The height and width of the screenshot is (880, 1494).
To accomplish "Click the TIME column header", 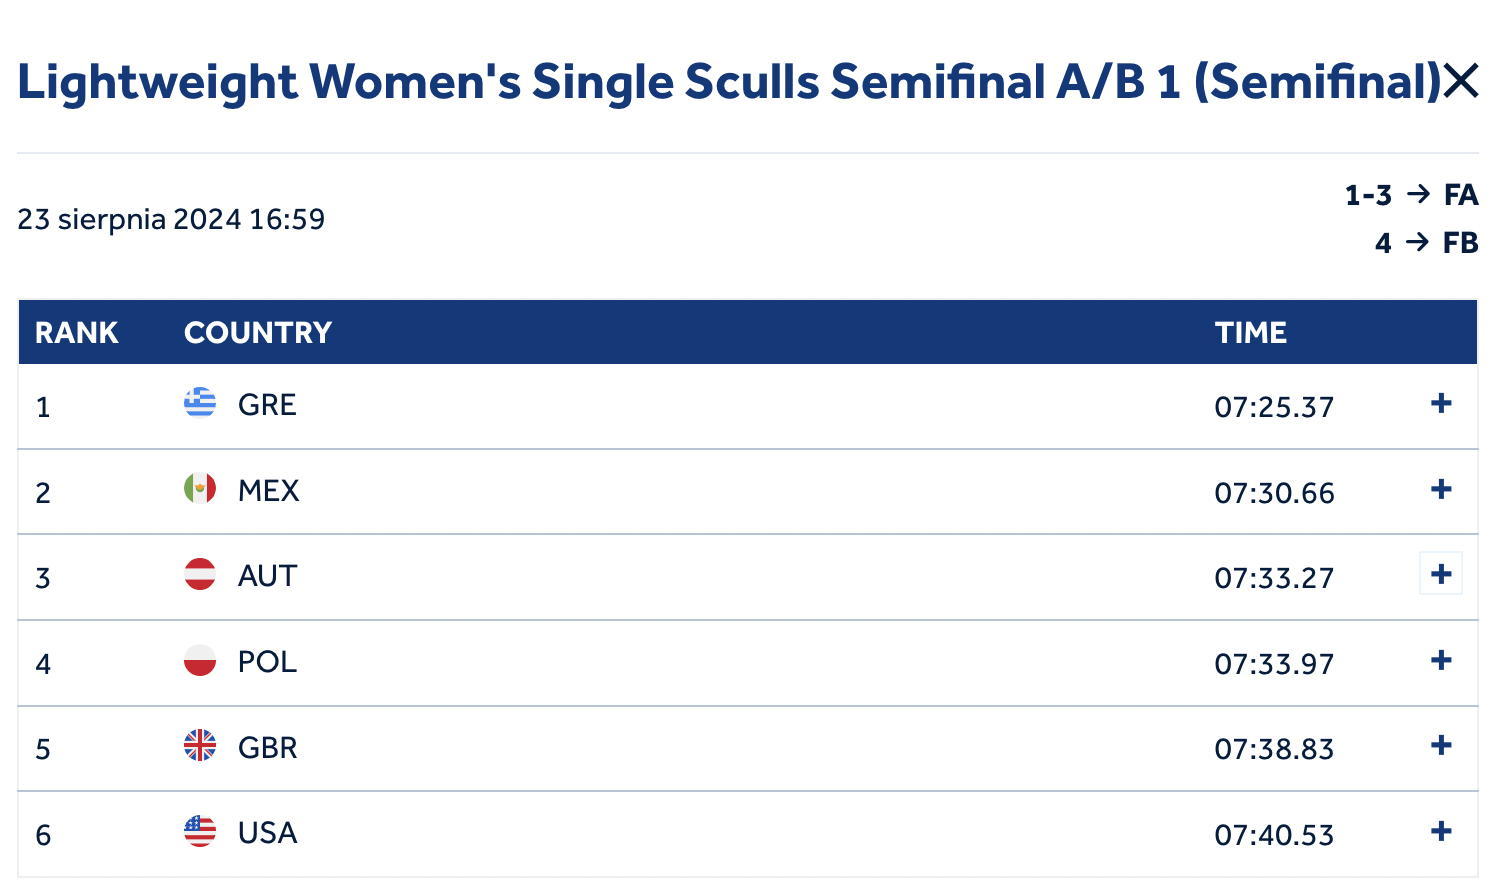I will coord(1251,333).
